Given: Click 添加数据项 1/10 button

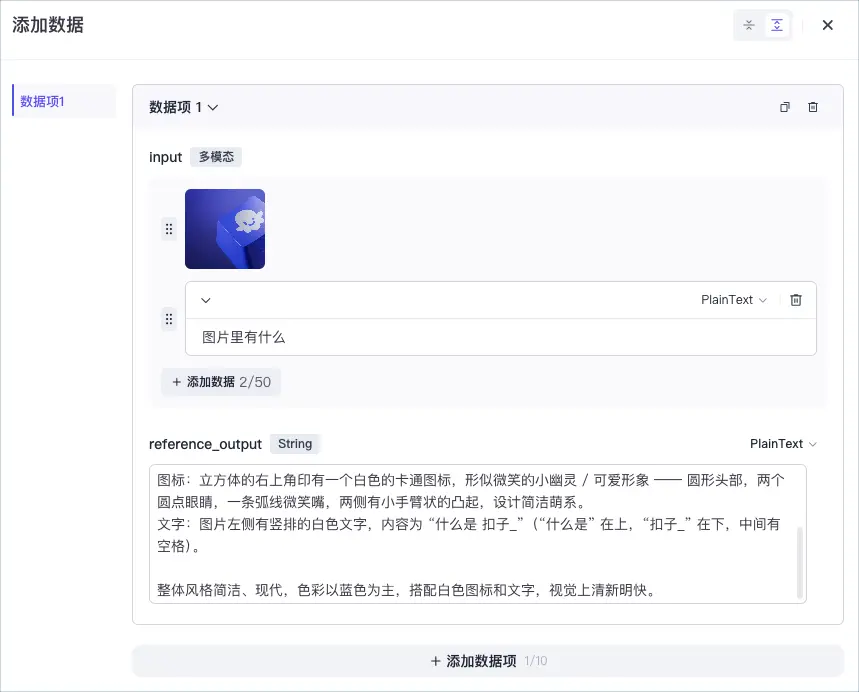Looking at the screenshot, I should [x=488, y=661].
